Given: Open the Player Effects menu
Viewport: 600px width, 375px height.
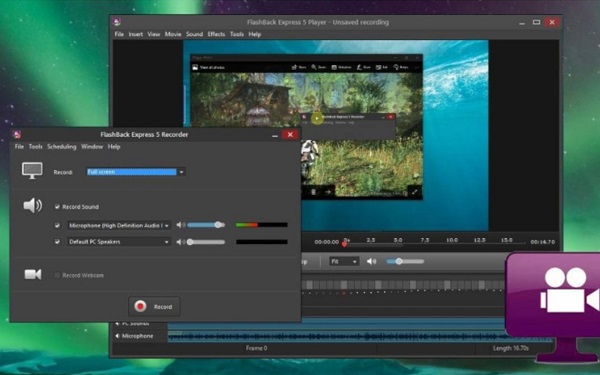Looking at the screenshot, I should pos(216,34).
